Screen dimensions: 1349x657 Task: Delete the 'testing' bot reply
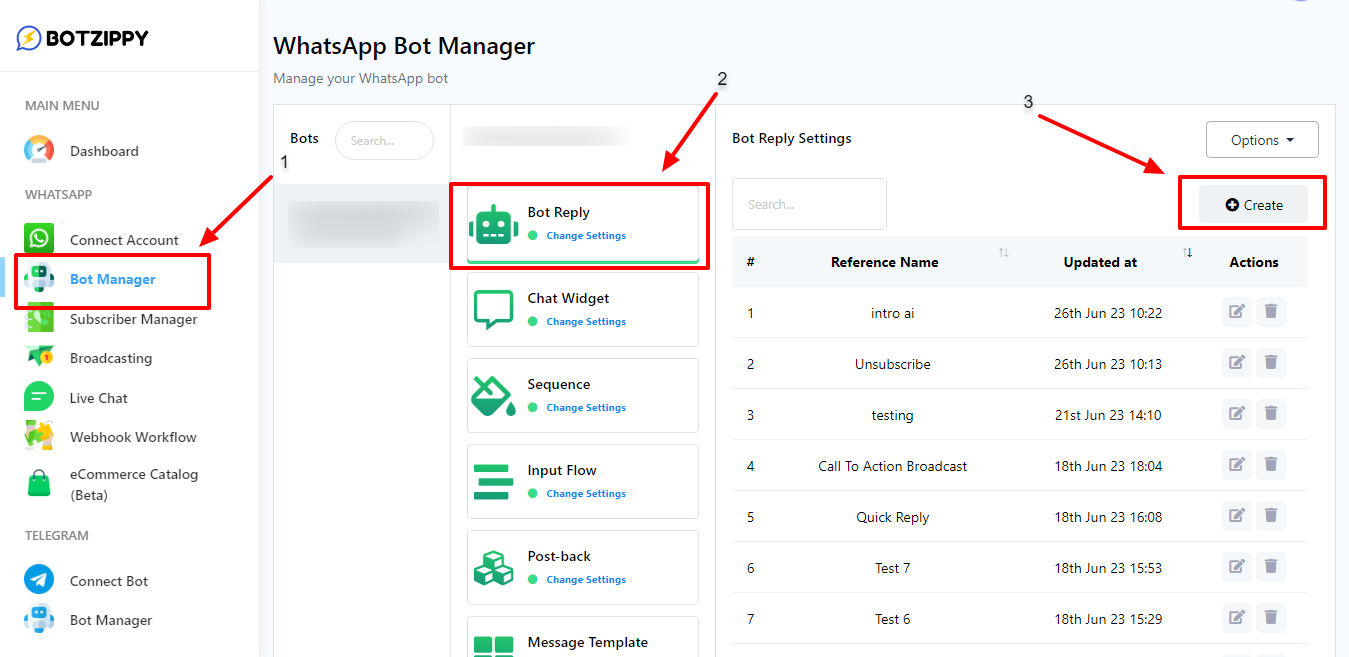[x=1271, y=414]
